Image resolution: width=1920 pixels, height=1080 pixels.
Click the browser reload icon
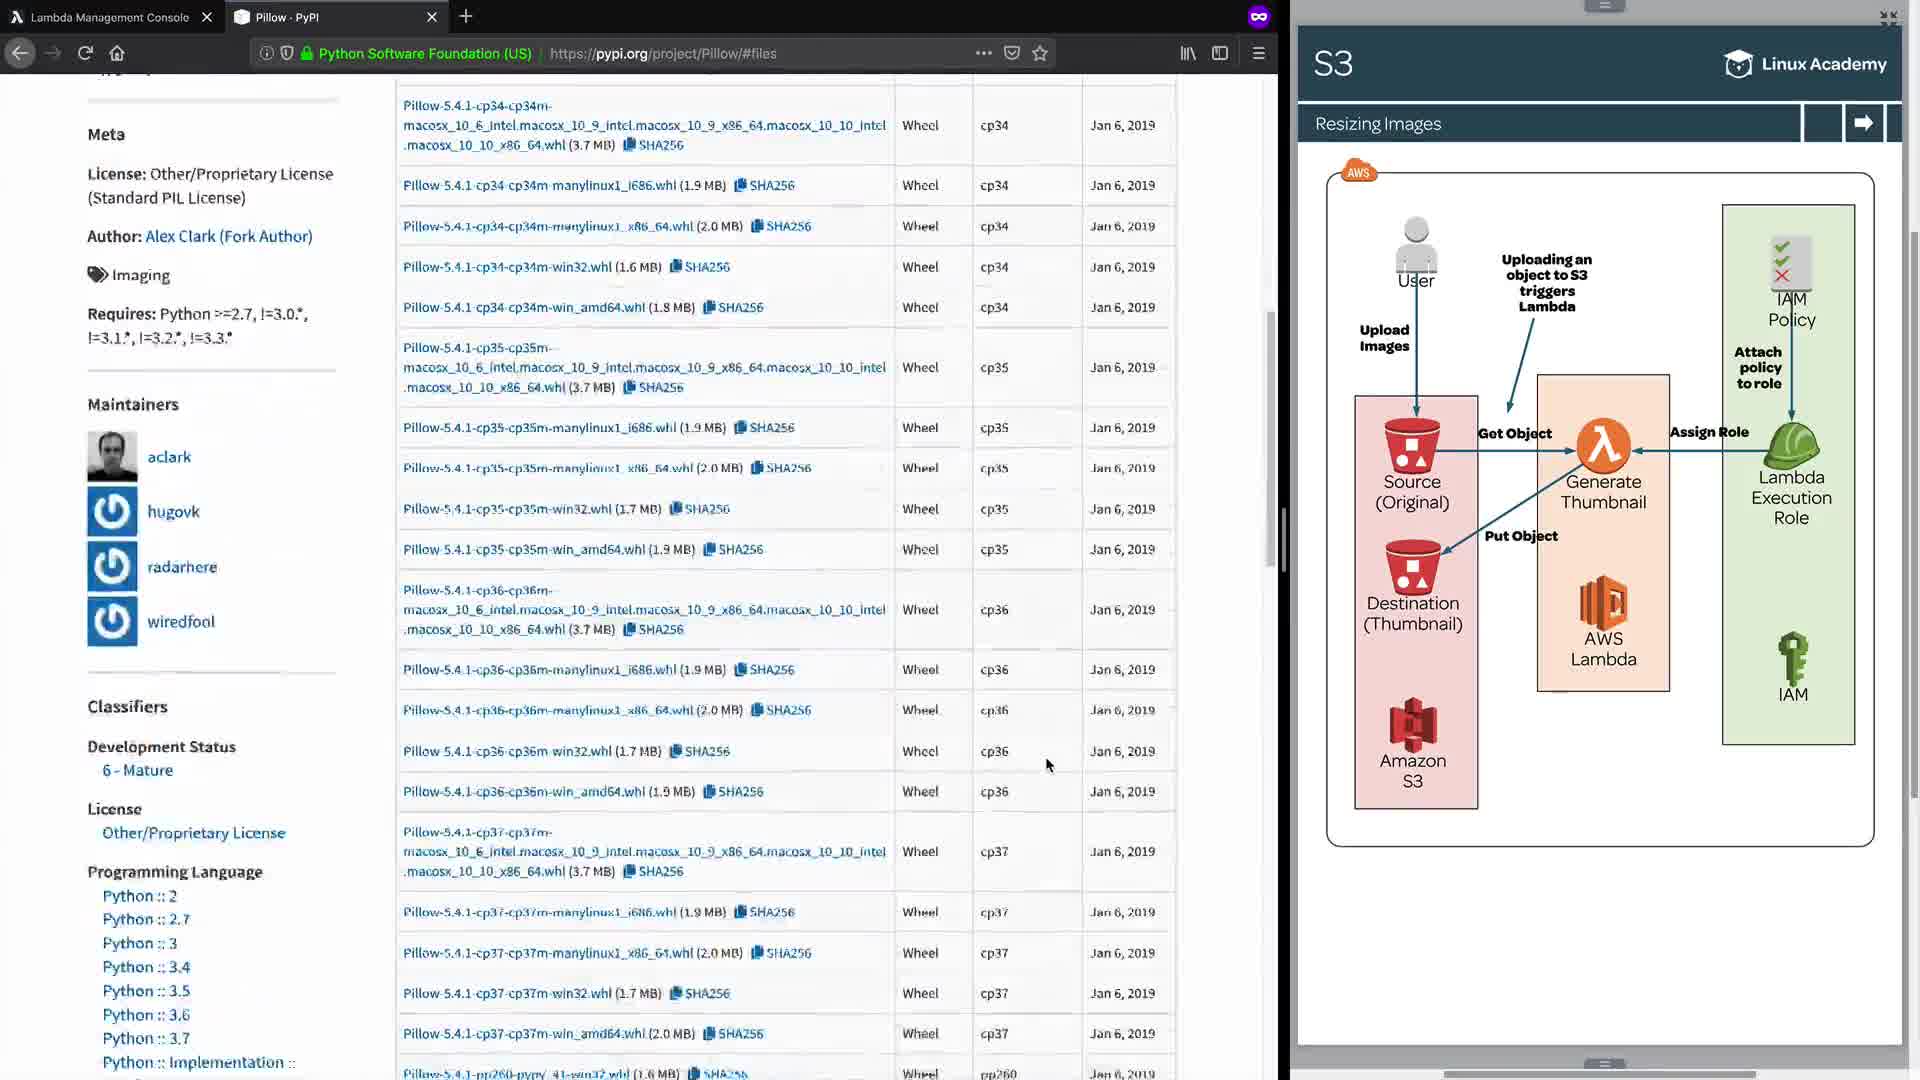85,53
